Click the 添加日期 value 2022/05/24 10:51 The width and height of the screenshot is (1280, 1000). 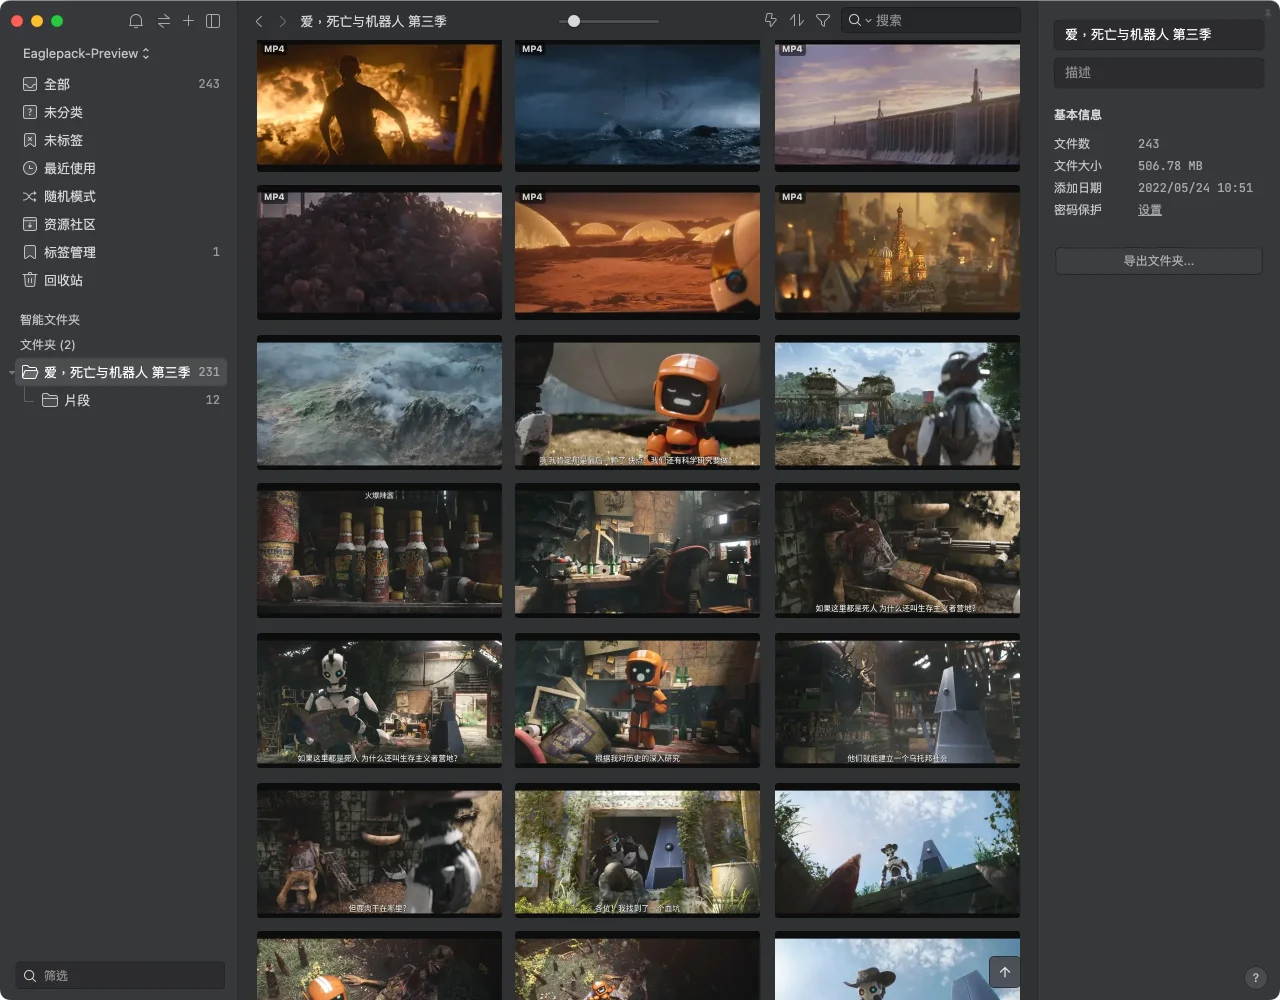1195,188
